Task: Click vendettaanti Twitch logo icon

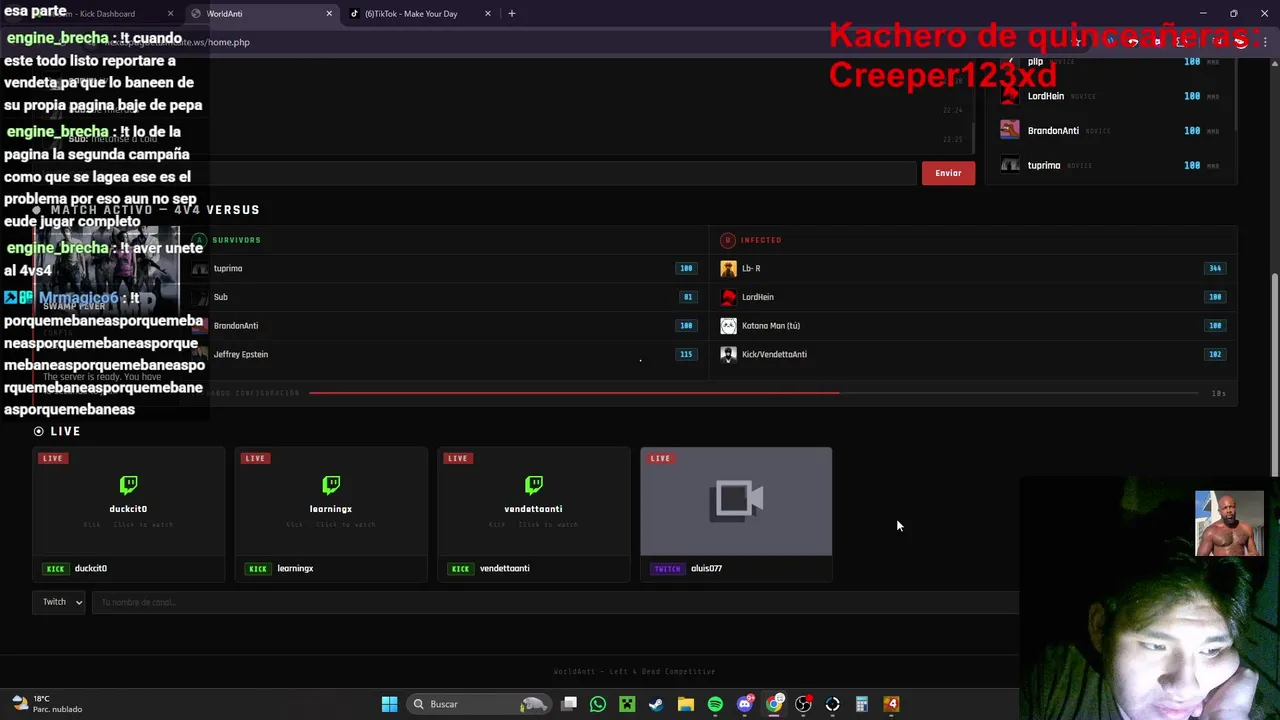Action: pyautogui.click(x=533, y=485)
